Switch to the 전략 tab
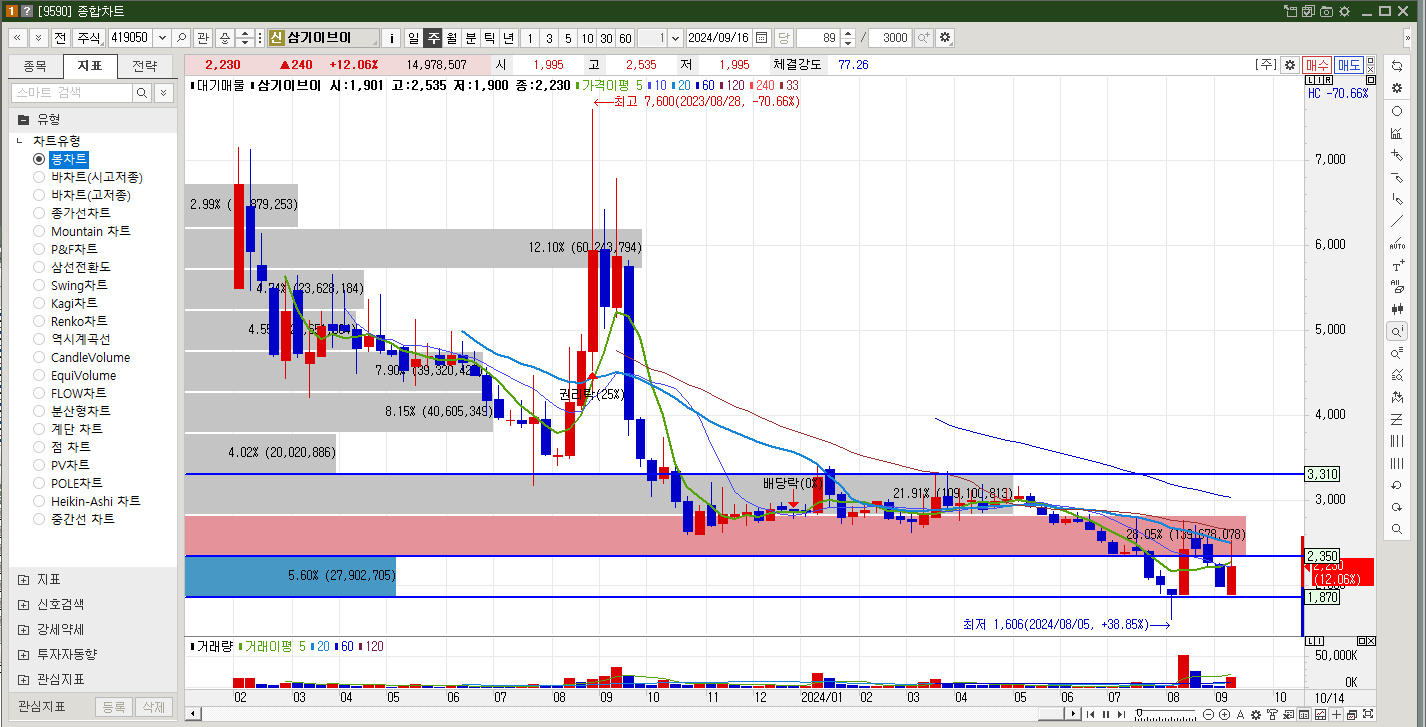The image size is (1426, 727). (144, 66)
